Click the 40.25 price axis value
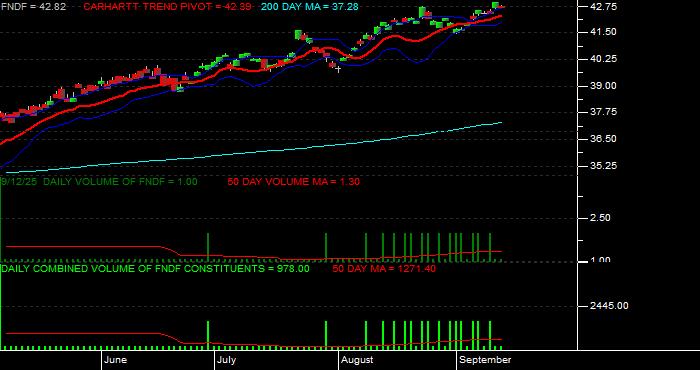The width and height of the screenshot is (700, 370). click(x=604, y=59)
